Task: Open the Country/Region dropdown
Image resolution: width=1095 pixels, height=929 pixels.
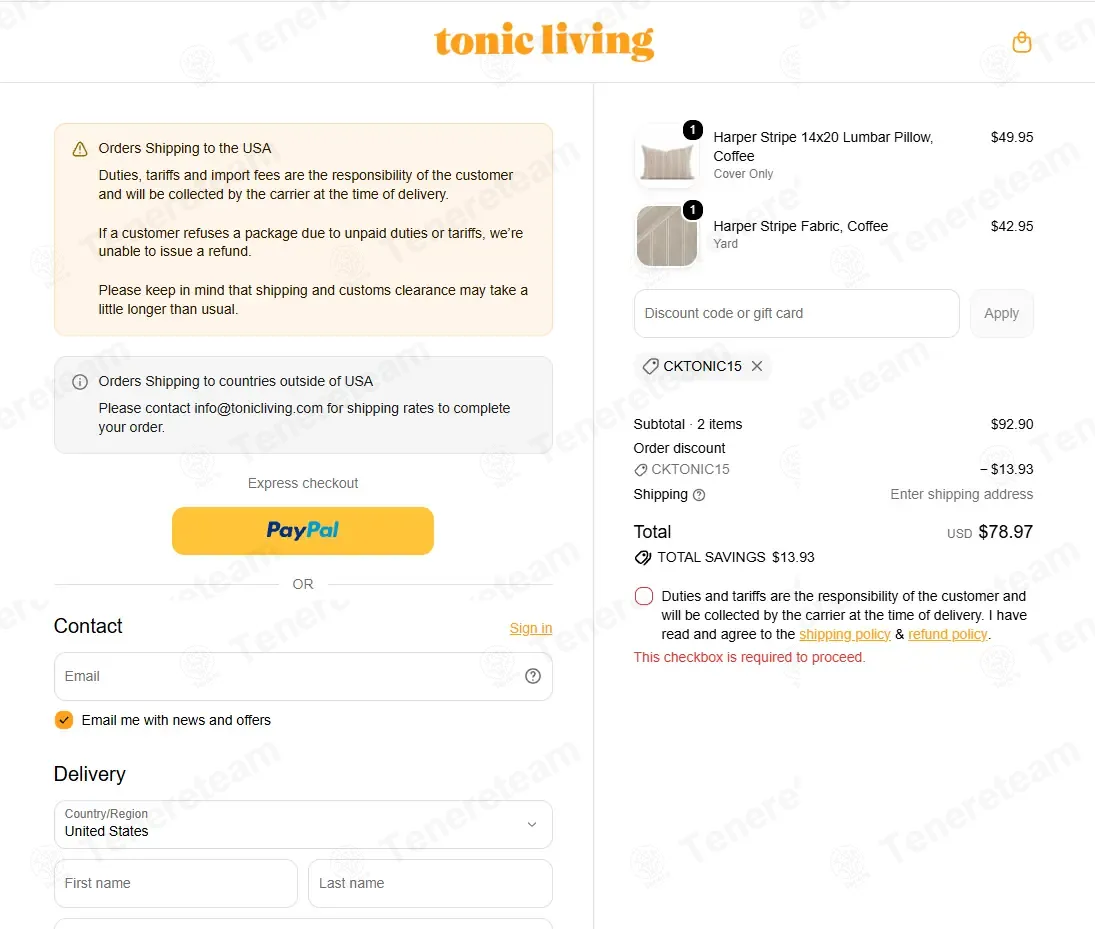Action: click(303, 824)
